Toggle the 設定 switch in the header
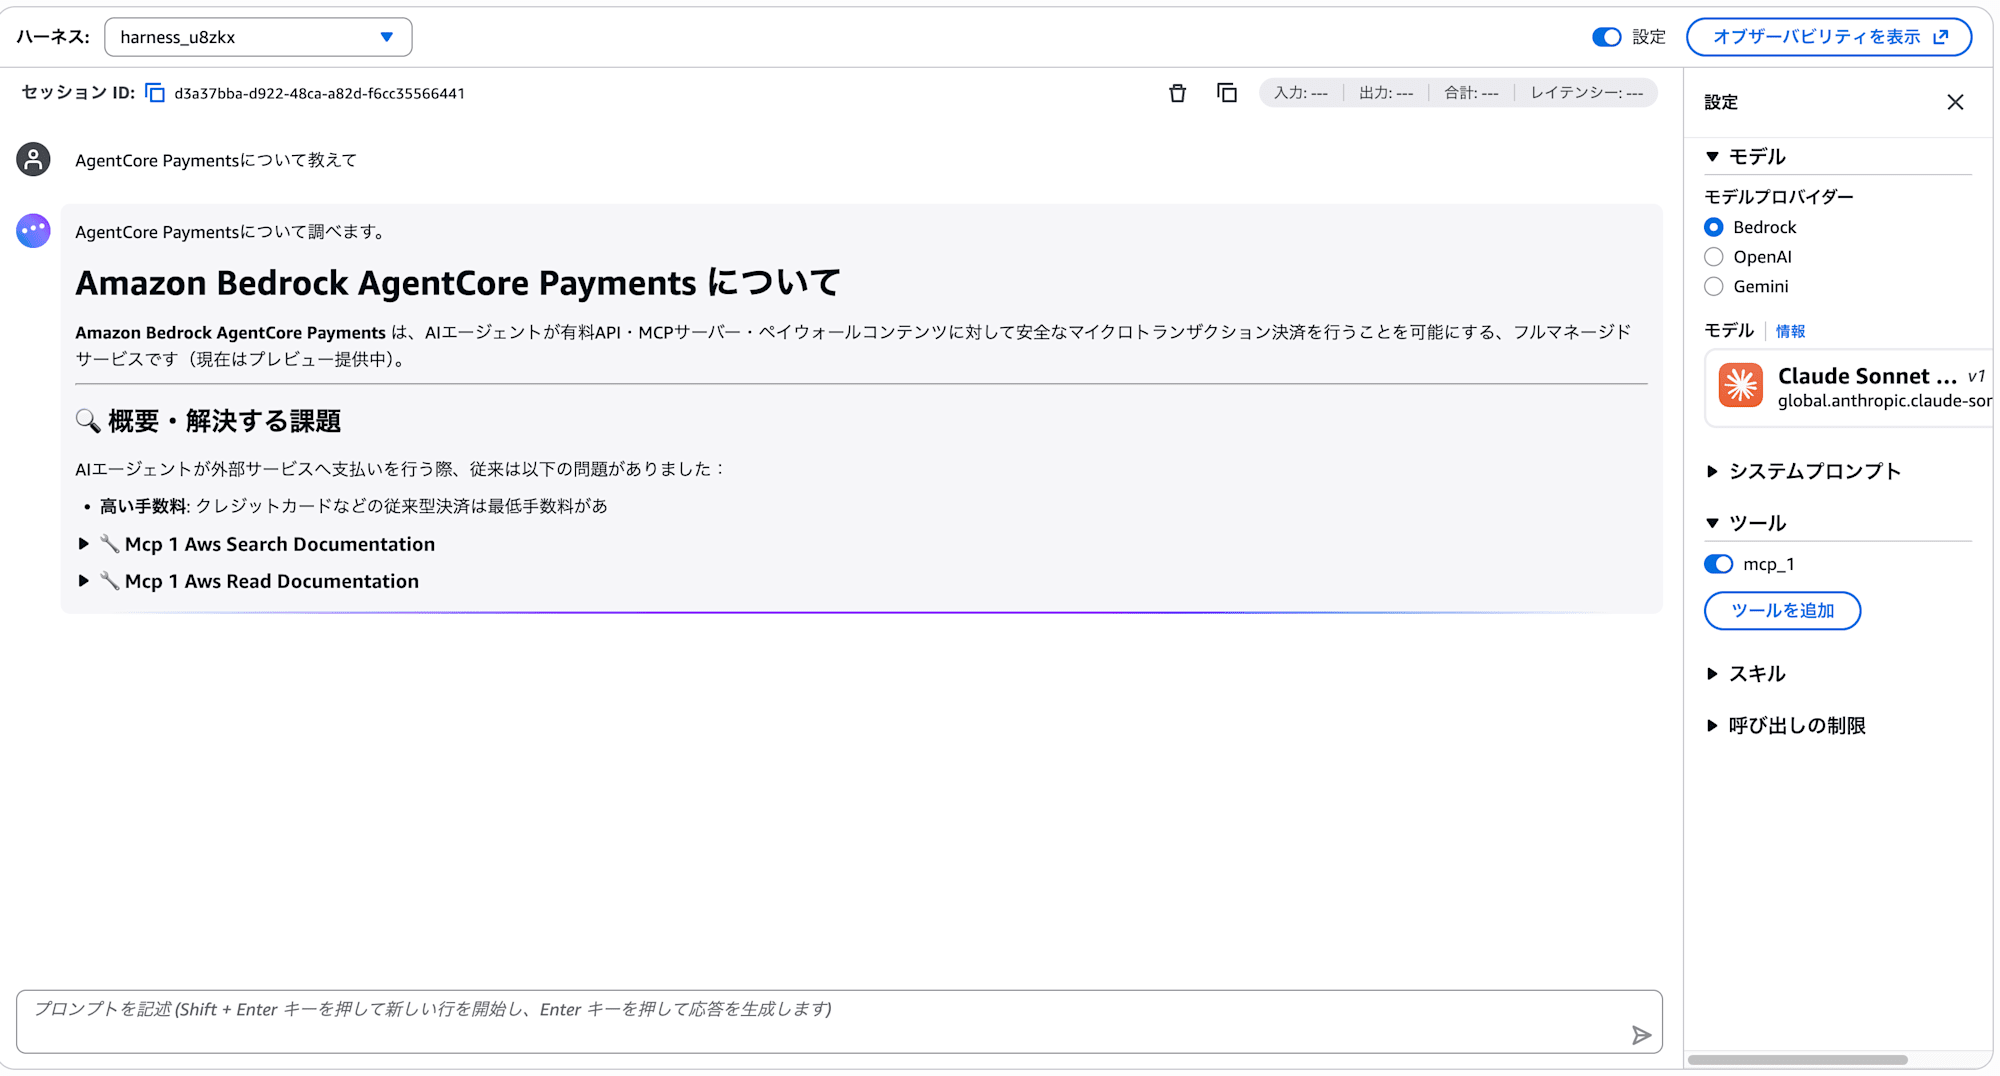This screenshot has width=2000, height=1076. tap(1607, 37)
